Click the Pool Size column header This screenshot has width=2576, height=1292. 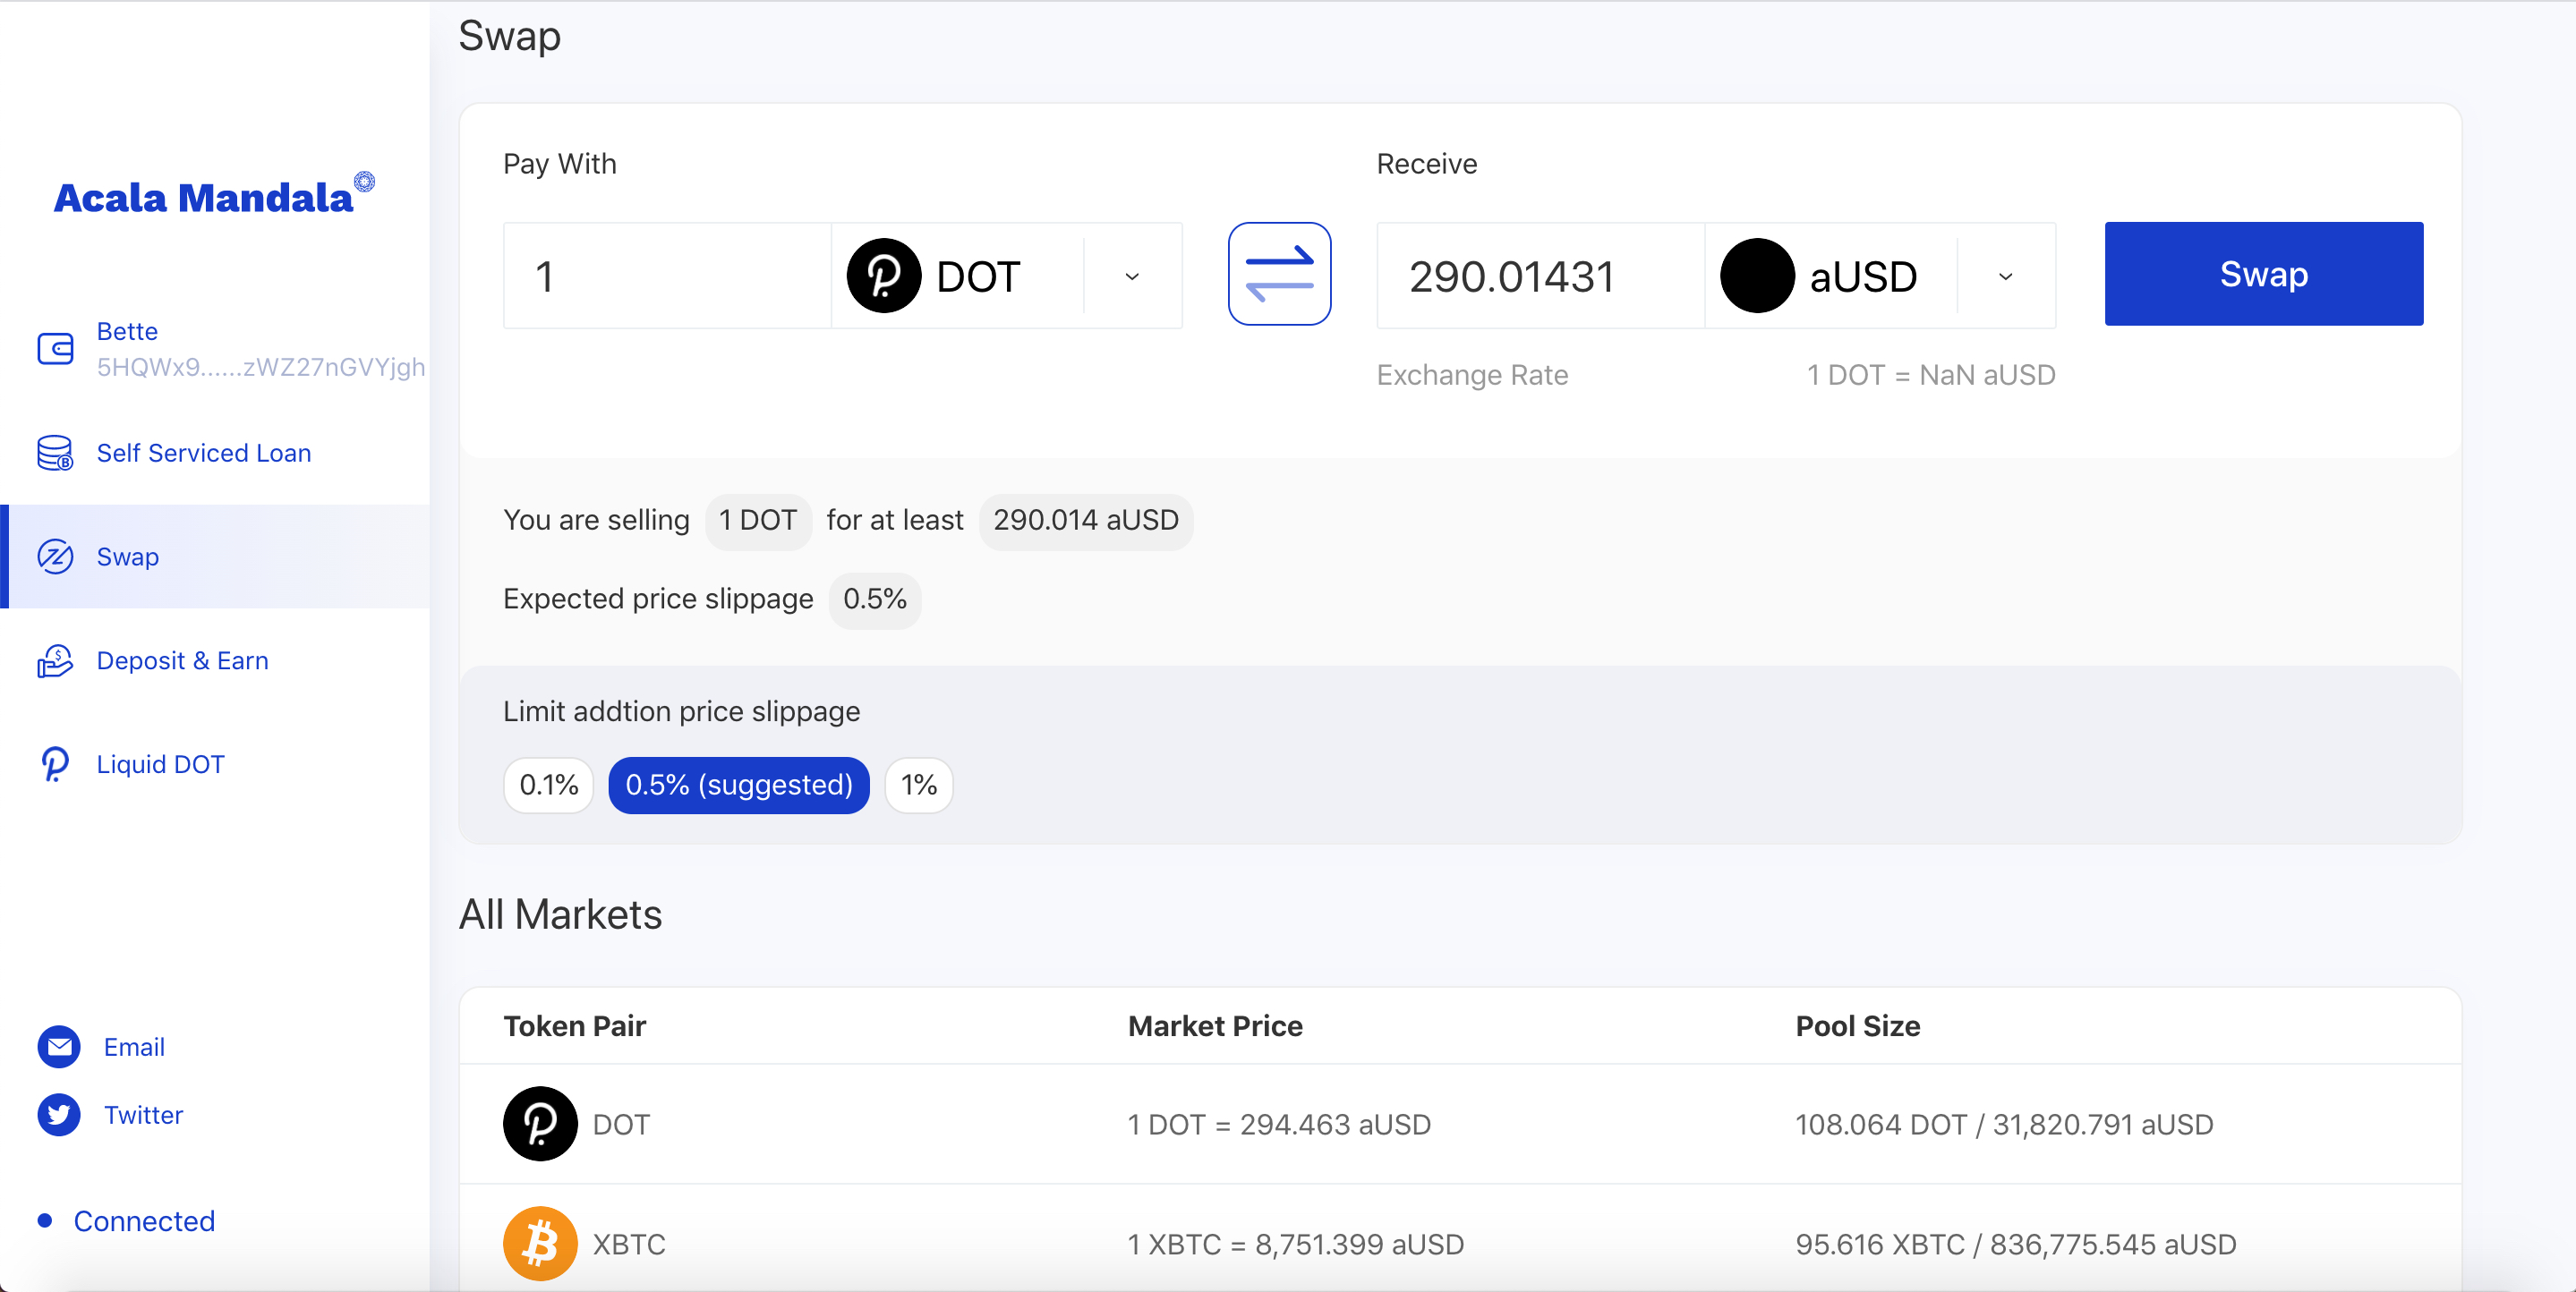(1858, 1026)
